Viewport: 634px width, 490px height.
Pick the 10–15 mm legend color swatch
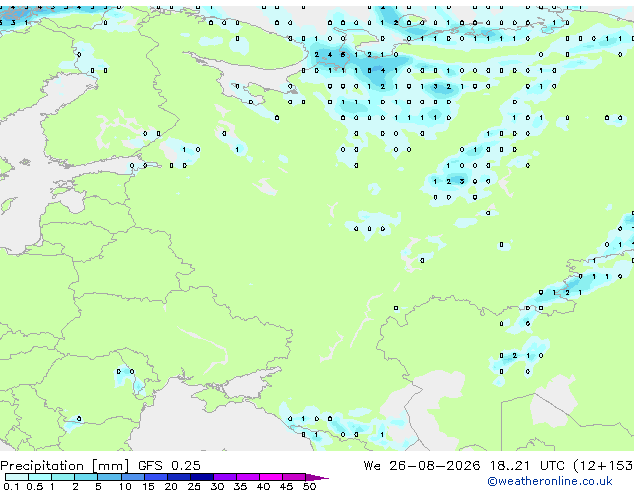[x=133, y=477]
